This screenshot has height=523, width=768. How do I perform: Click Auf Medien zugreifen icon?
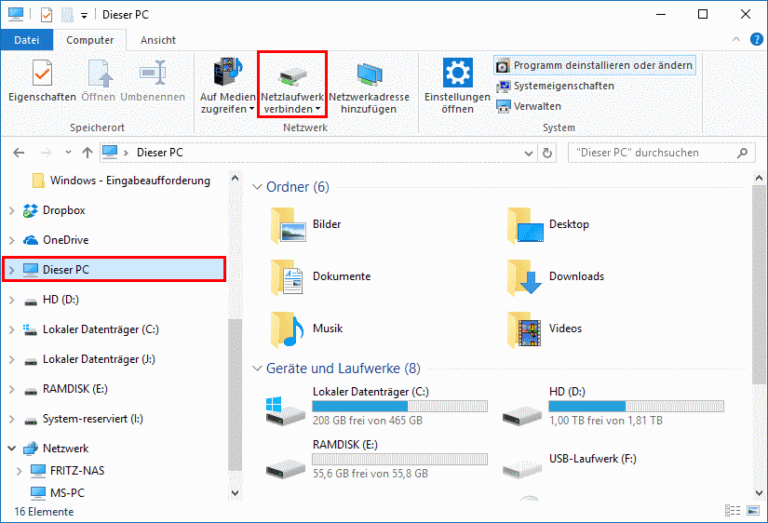pos(228,74)
